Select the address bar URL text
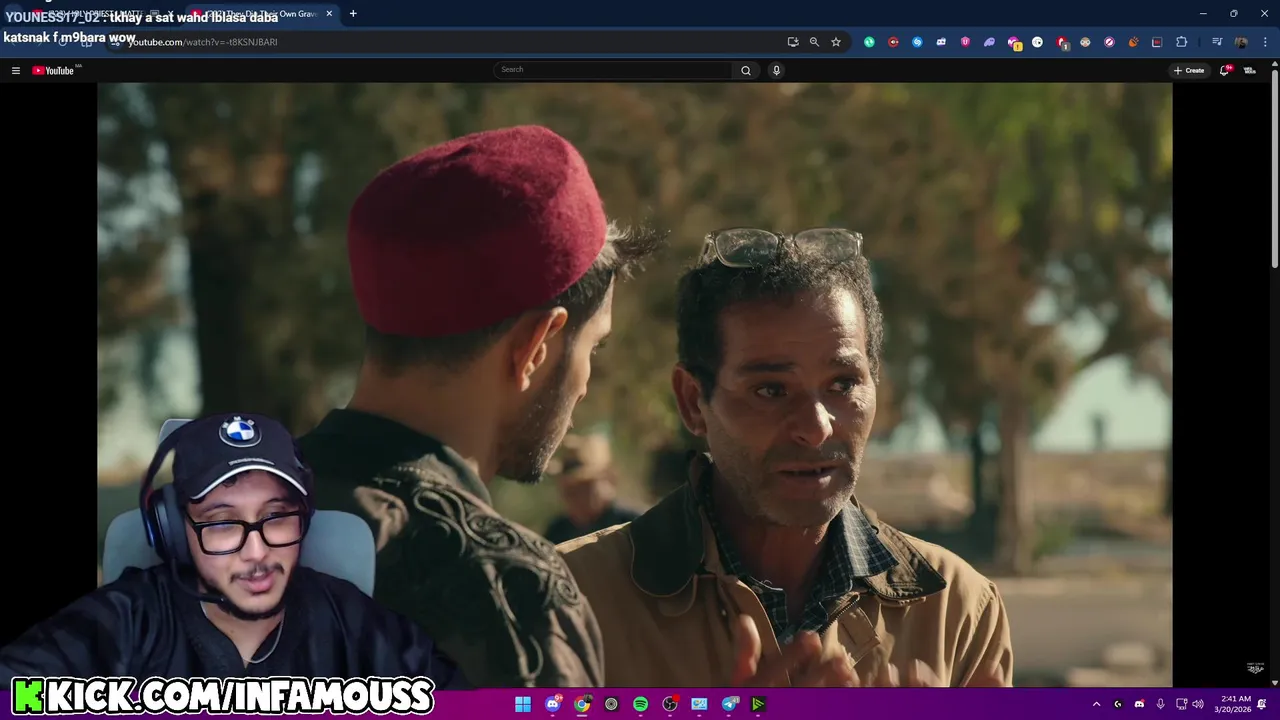 203,42
